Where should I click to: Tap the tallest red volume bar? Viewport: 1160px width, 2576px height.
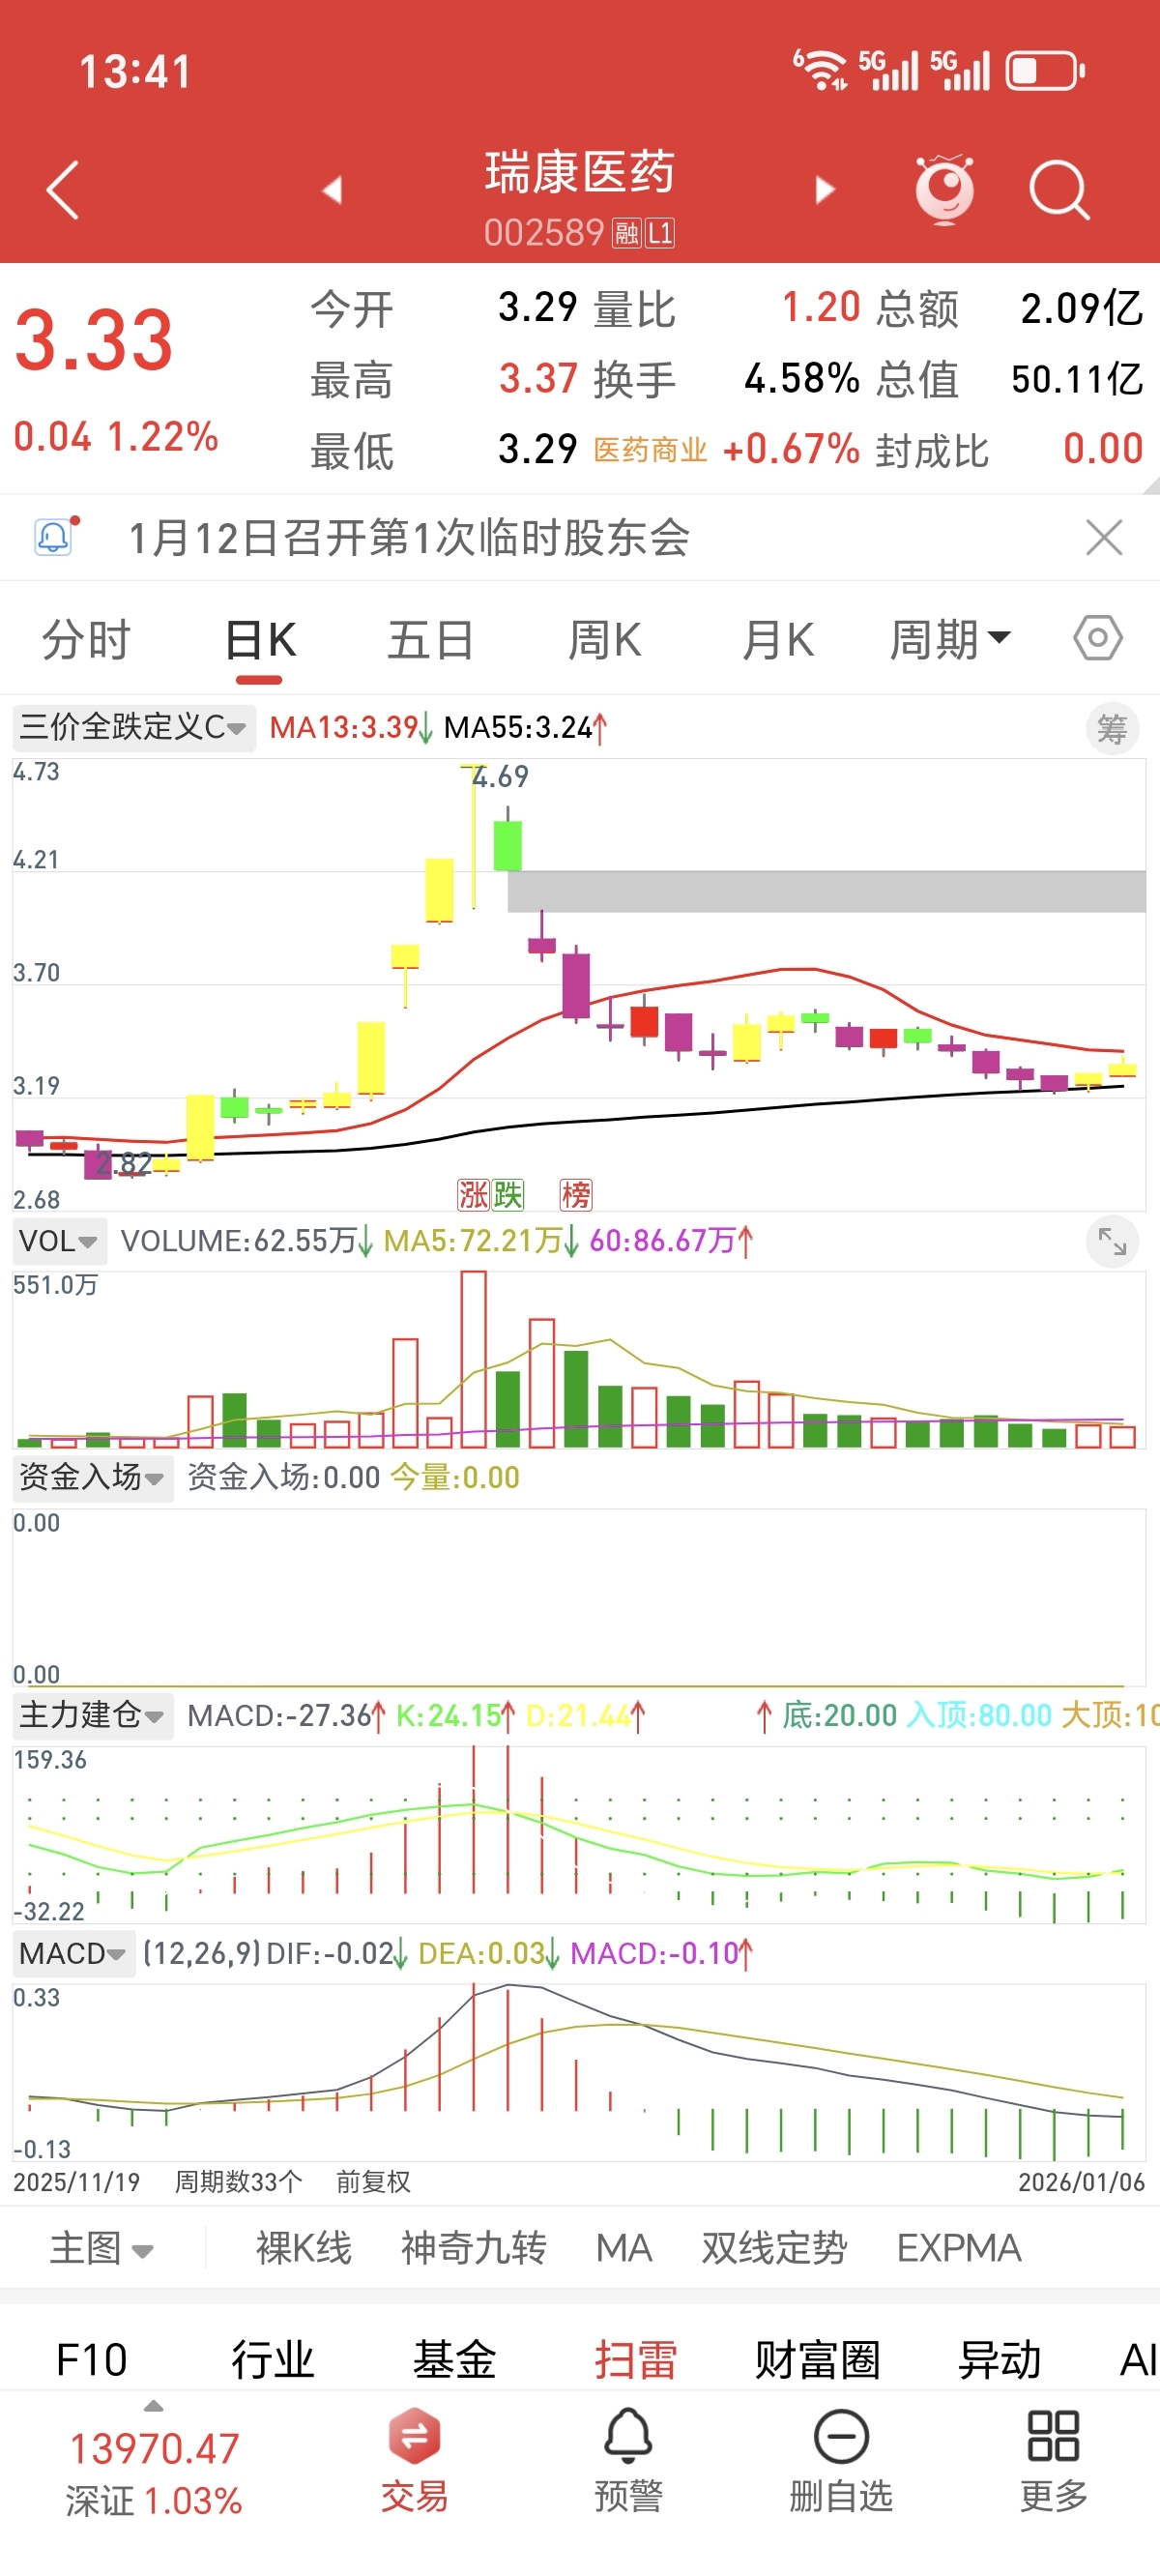[x=473, y=1359]
